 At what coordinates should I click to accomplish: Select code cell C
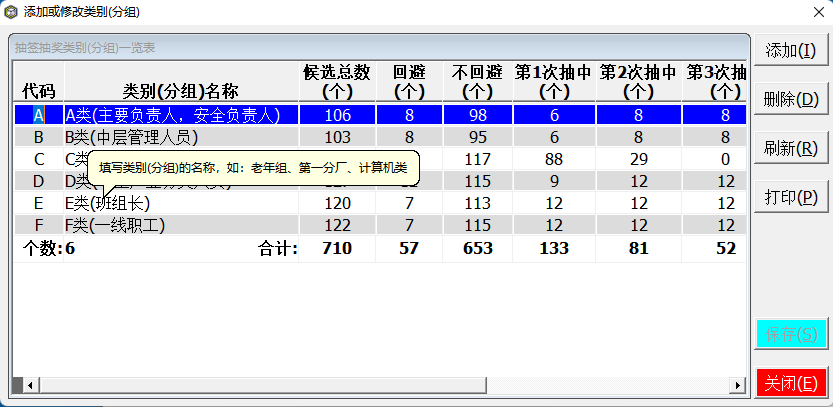38,159
